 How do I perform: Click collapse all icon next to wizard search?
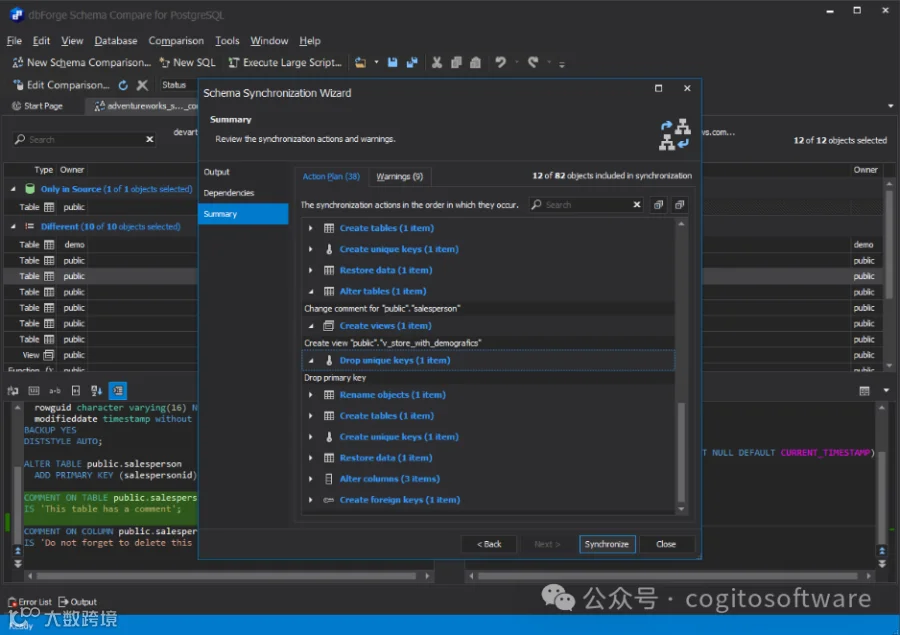tap(680, 205)
